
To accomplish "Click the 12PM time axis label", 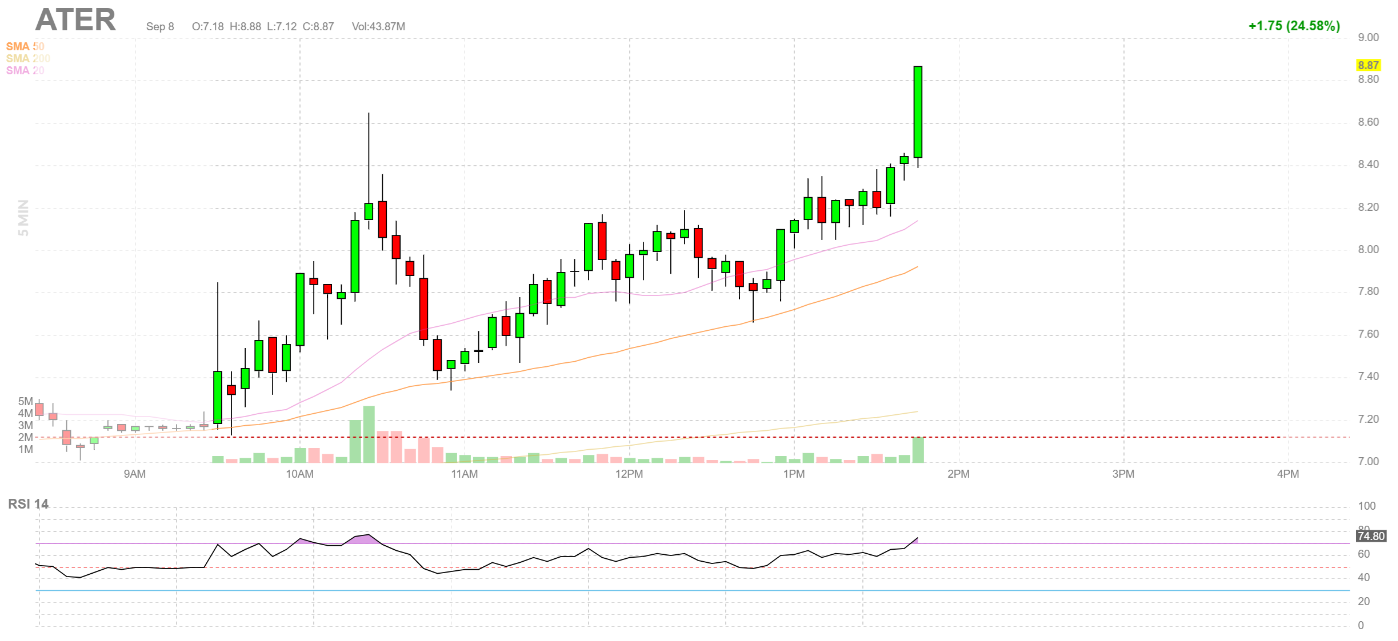I will (628, 473).
